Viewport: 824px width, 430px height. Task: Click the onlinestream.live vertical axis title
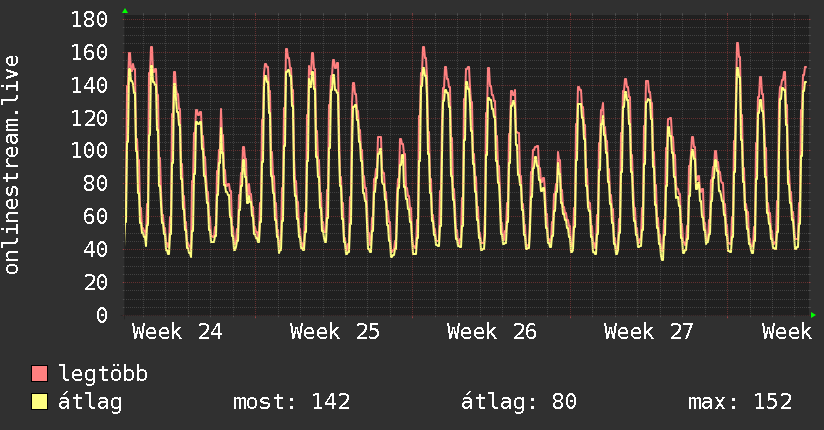pyautogui.click(x=12, y=165)
